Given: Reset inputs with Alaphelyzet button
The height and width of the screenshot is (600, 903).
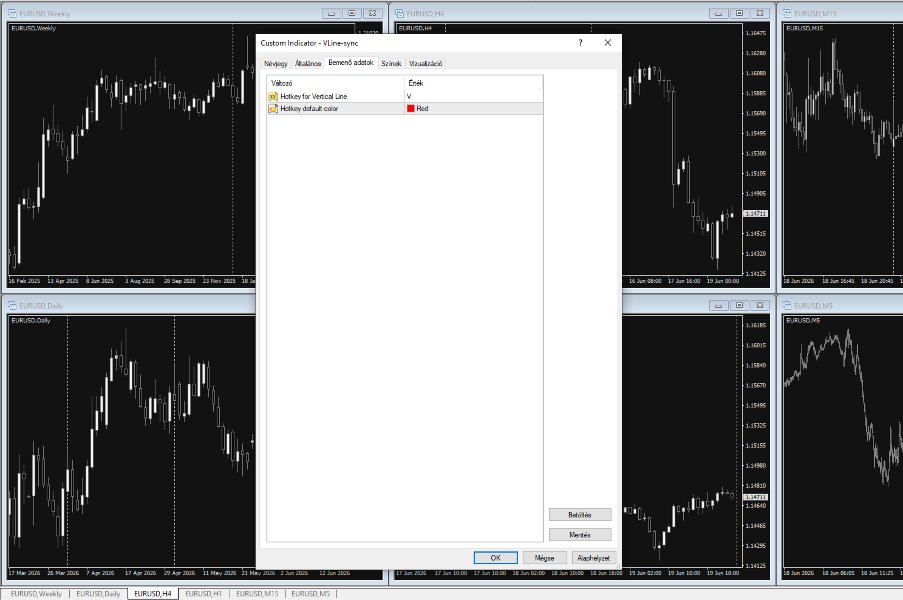Looking at the screenshot, I should (593, 557).
